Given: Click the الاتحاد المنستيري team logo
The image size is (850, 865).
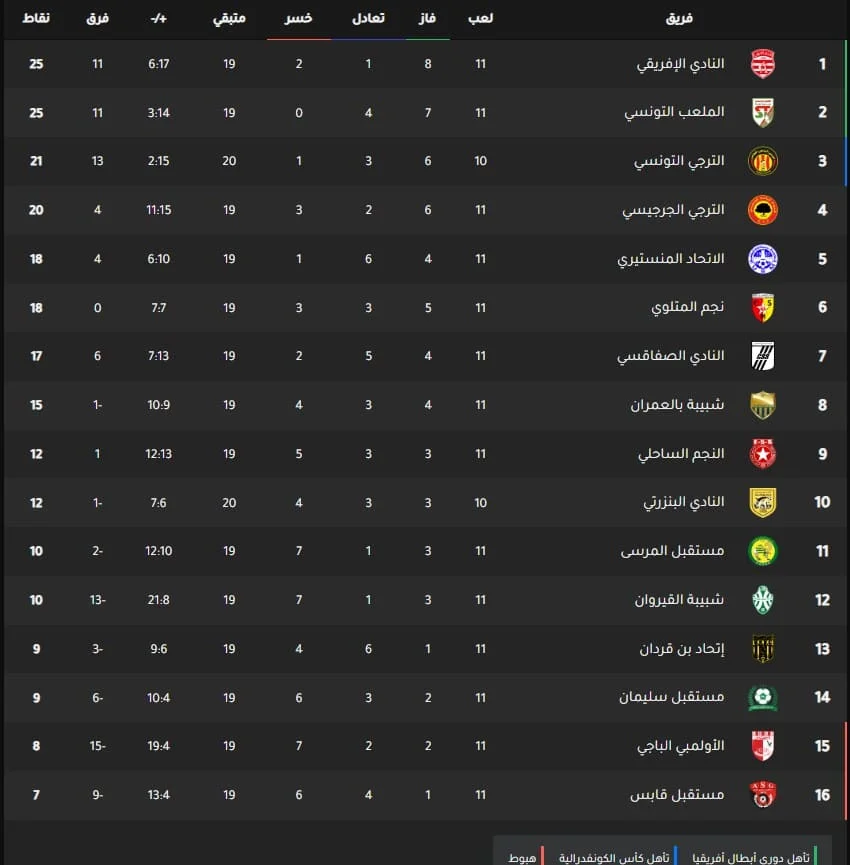Looking at the screenshot, I should click(x=763, y=259).
